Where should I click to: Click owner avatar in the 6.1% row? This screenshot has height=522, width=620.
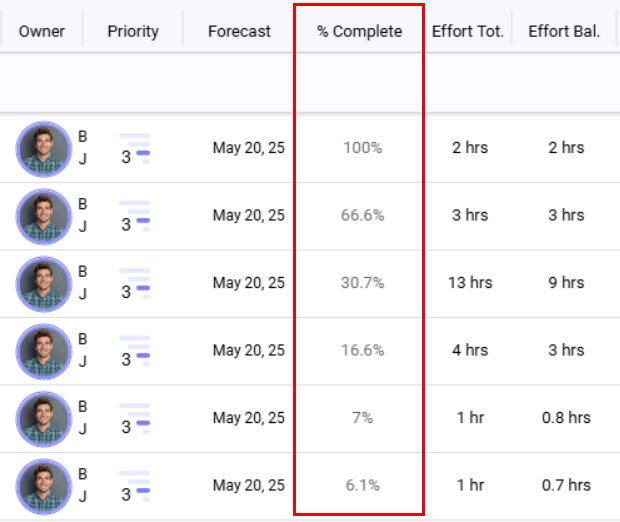pyautogui.click(x=43, y=486)
